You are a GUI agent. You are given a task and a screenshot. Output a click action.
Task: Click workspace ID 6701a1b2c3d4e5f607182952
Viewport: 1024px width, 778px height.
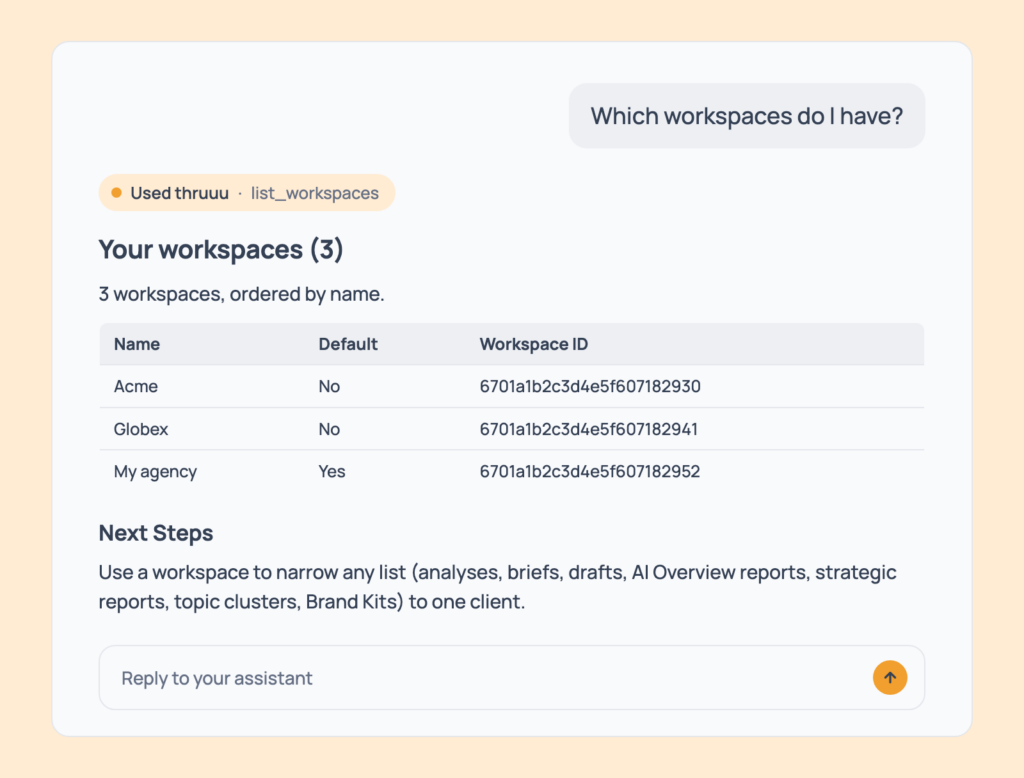pyautogui.click(x=590, y=472)
